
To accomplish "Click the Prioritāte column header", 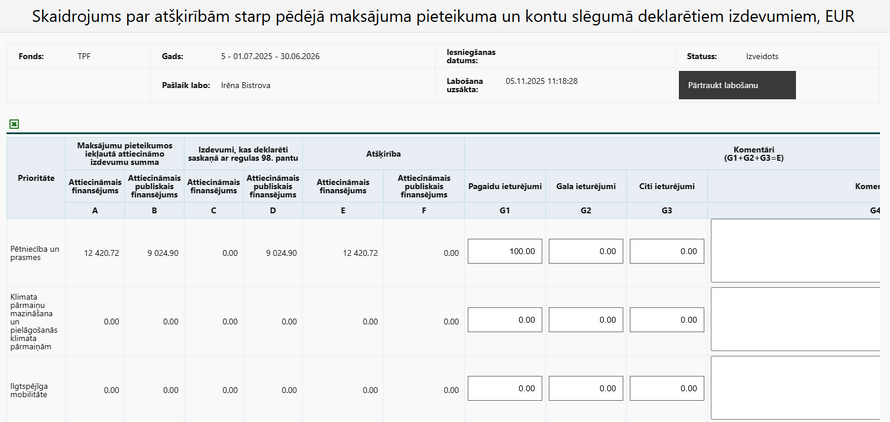I will pyautogui.click(x=36, y=177).
